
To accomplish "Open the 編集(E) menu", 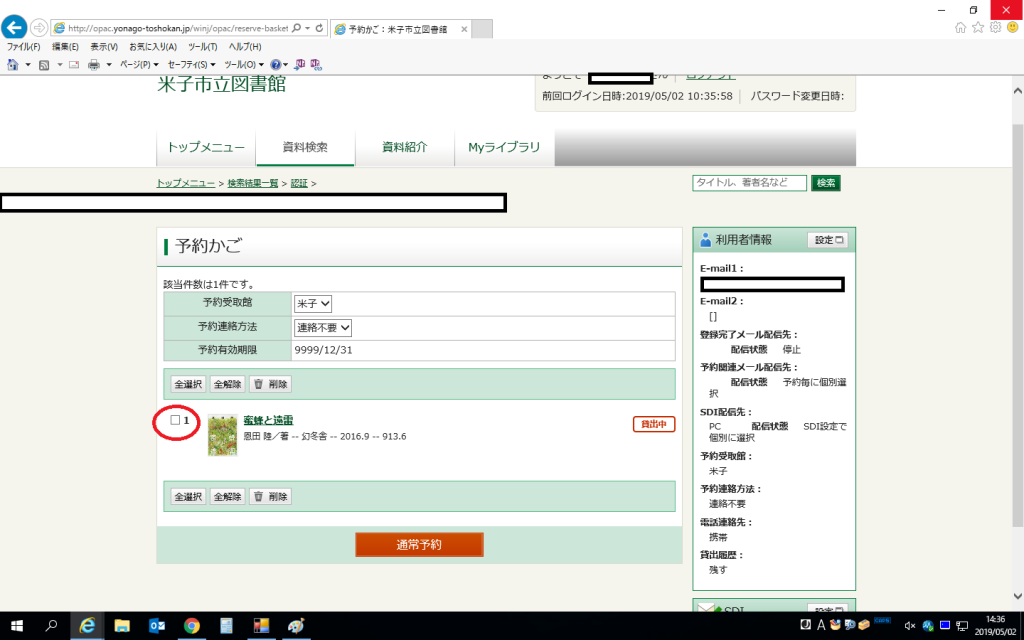I will click(x=65, y=47).
